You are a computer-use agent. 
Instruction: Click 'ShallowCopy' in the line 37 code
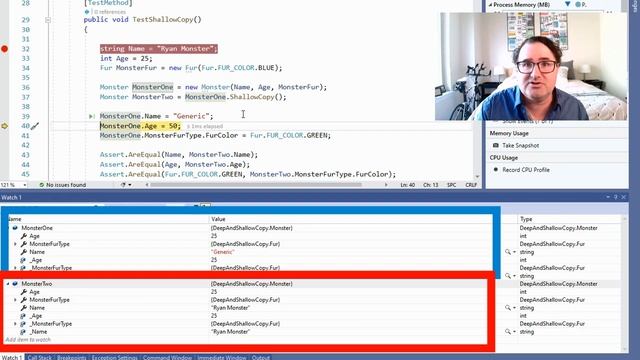(x=251, y=97)
